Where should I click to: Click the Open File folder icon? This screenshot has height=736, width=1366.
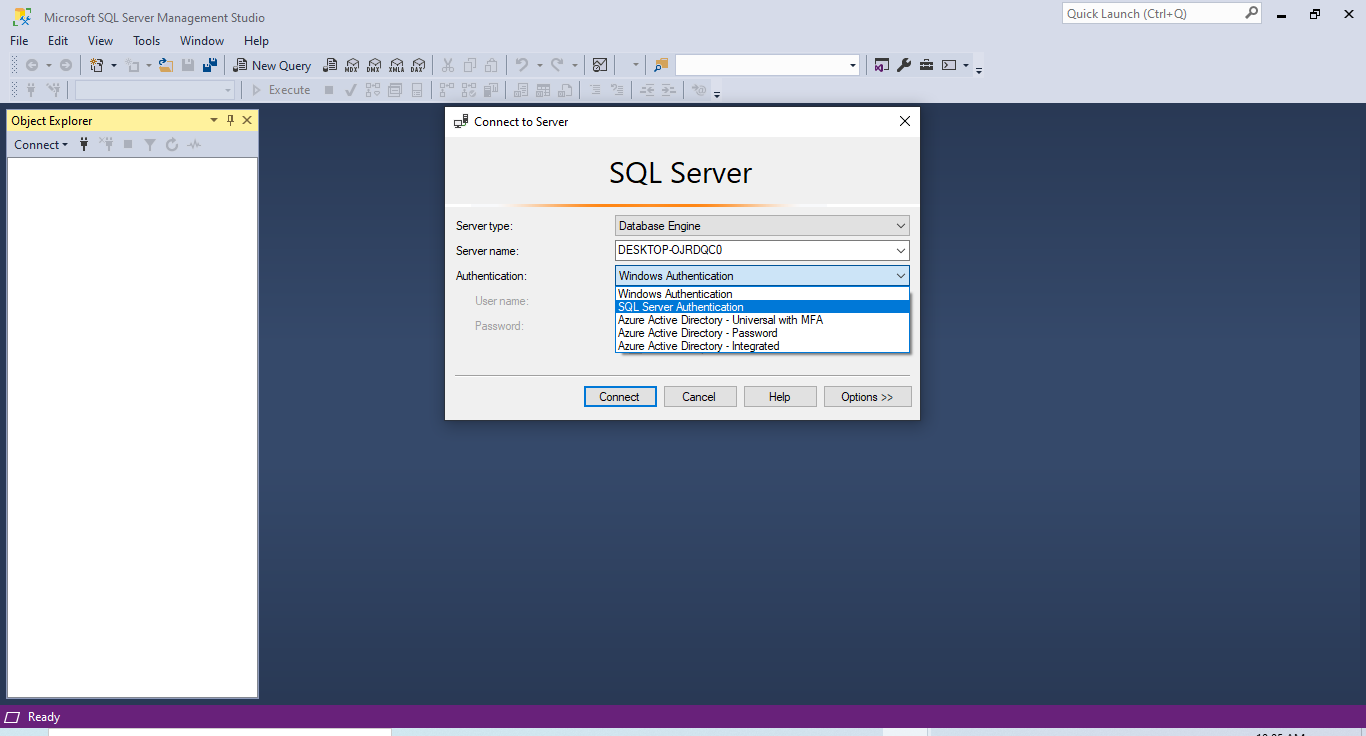coord(166,65)
